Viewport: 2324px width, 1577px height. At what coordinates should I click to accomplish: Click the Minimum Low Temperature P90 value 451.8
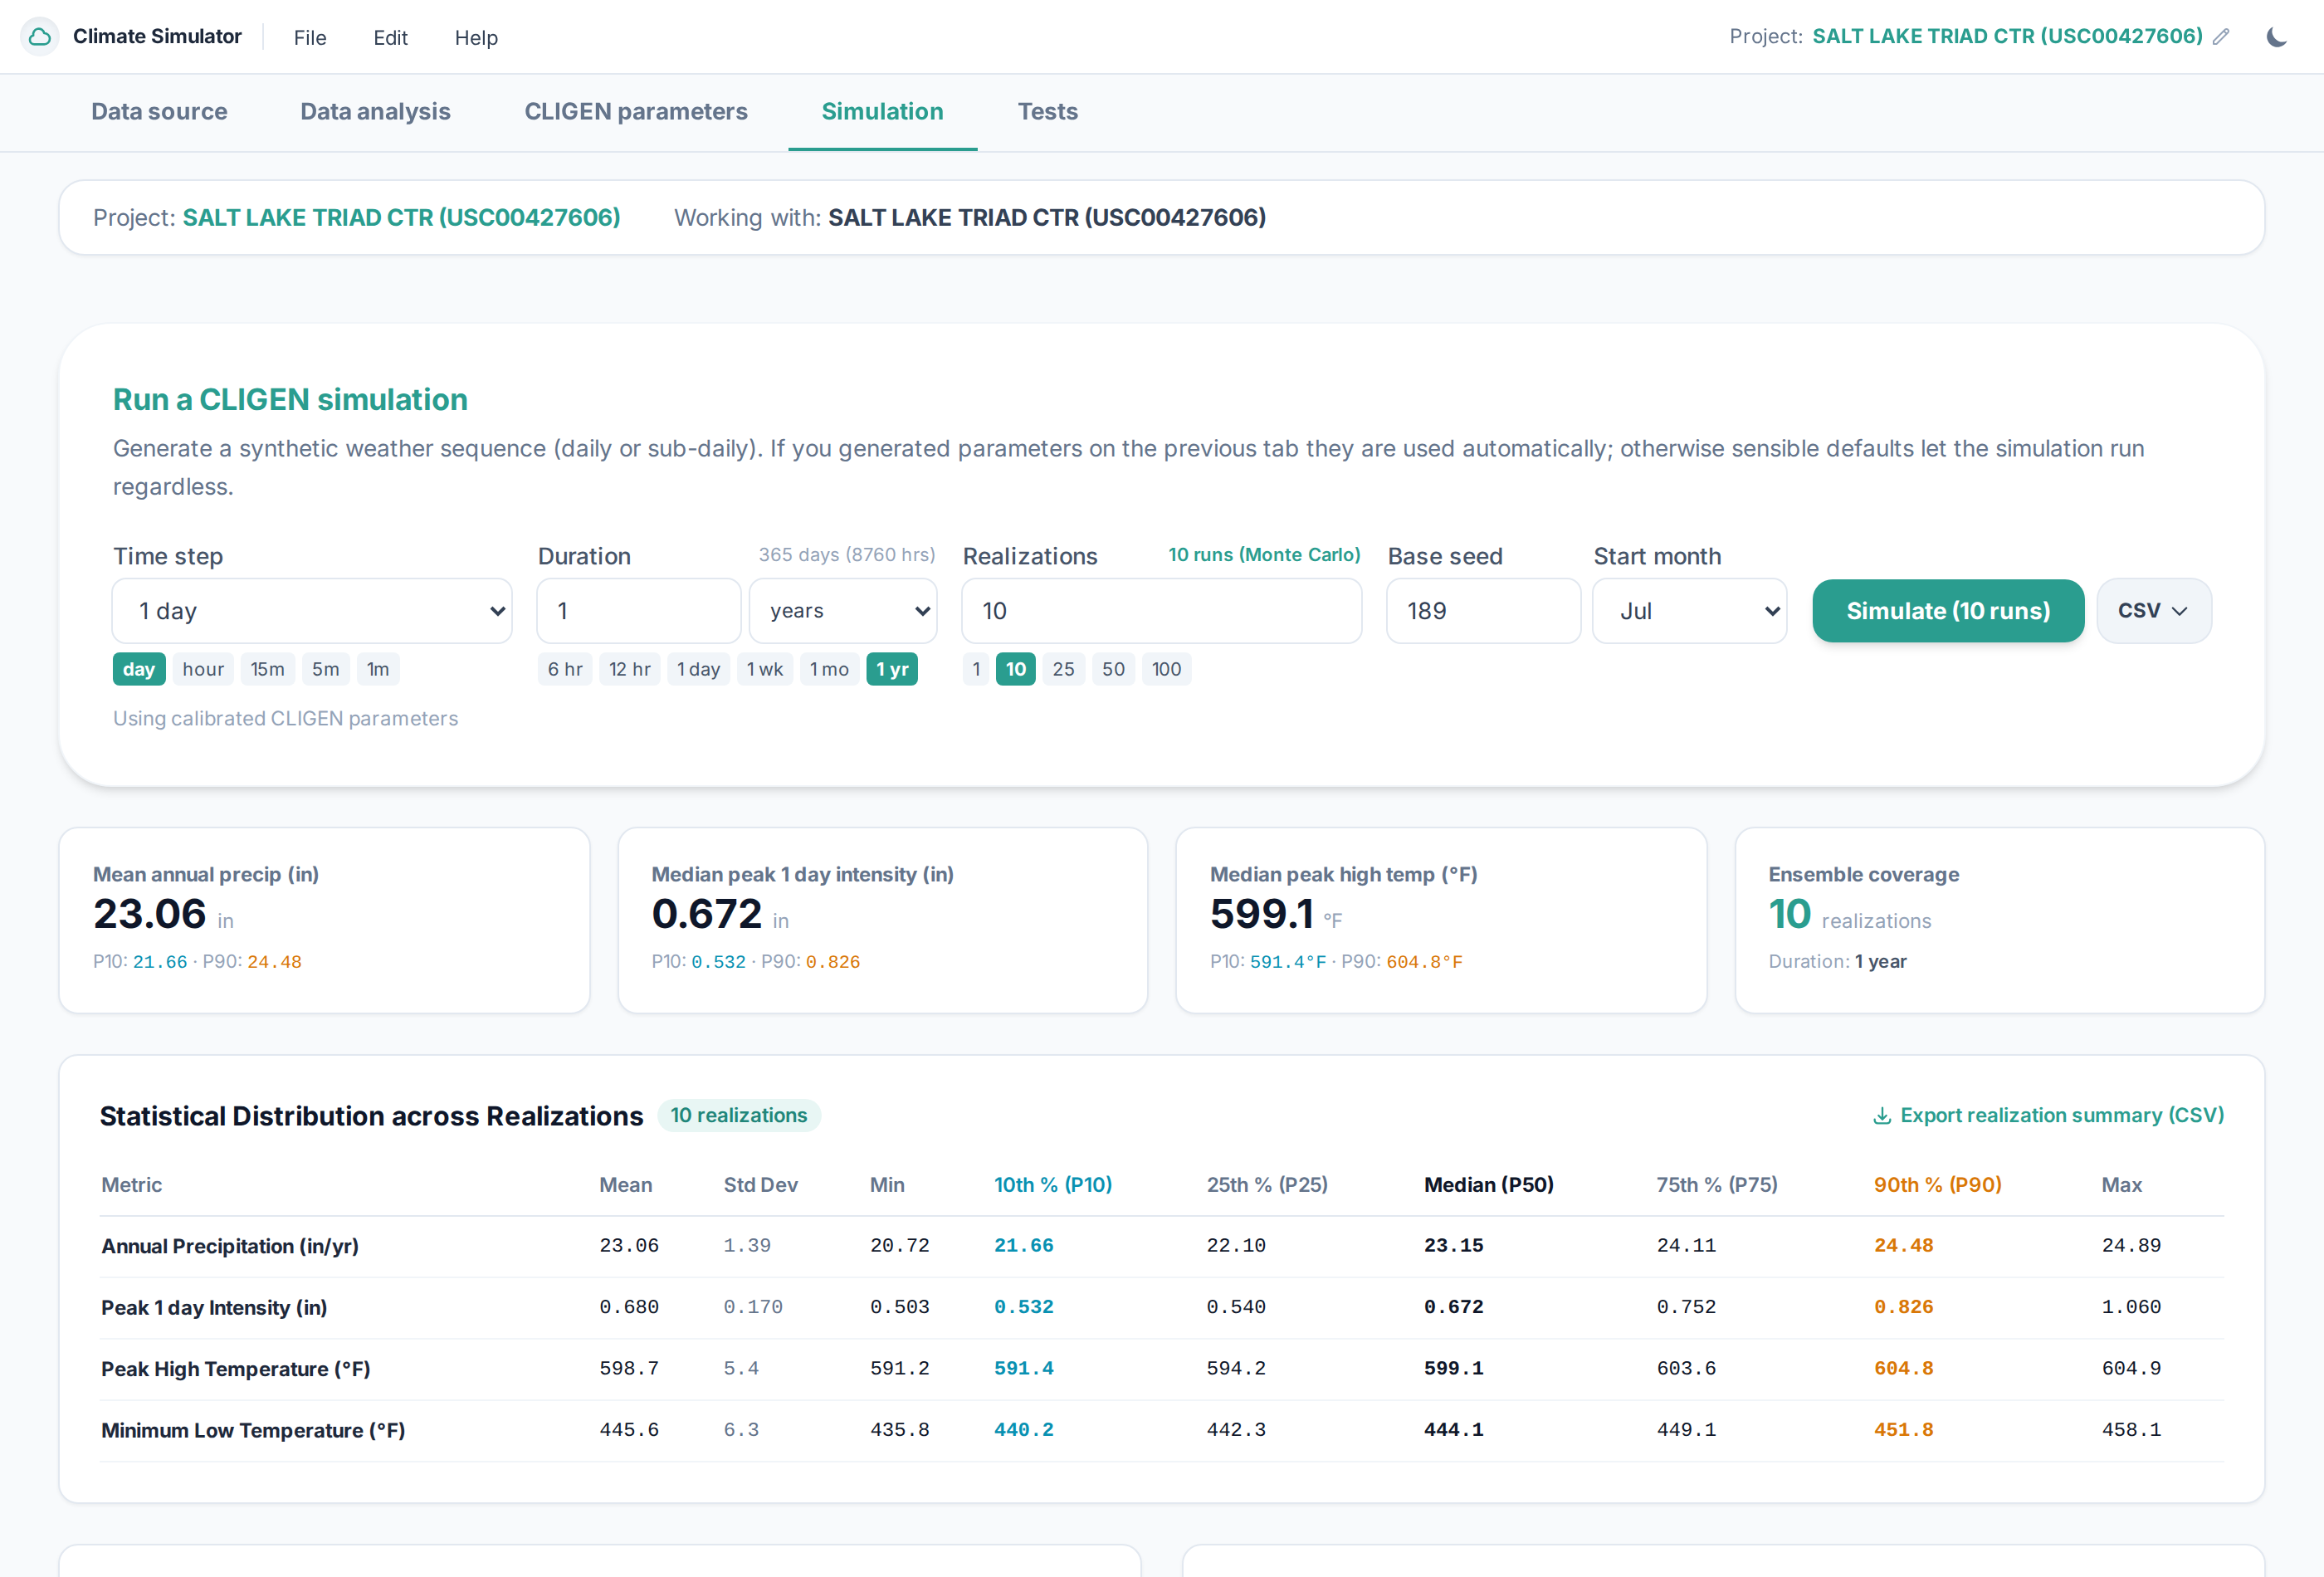point(1903,1431)
